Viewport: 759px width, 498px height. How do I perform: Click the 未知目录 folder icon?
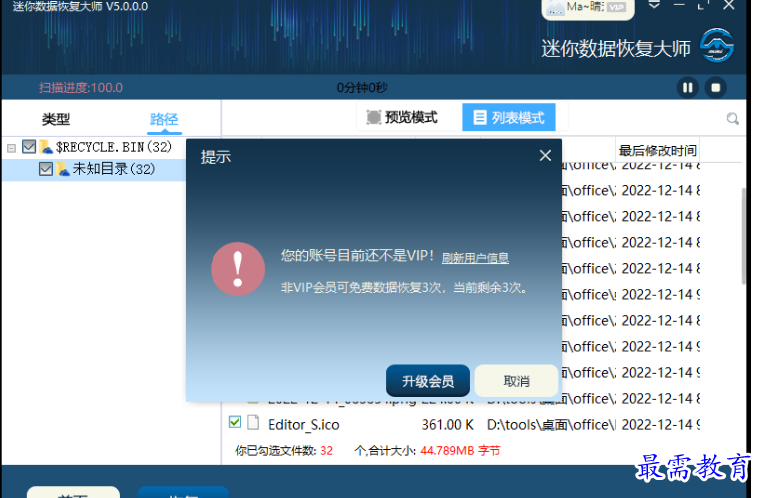[x=63, y=169]
